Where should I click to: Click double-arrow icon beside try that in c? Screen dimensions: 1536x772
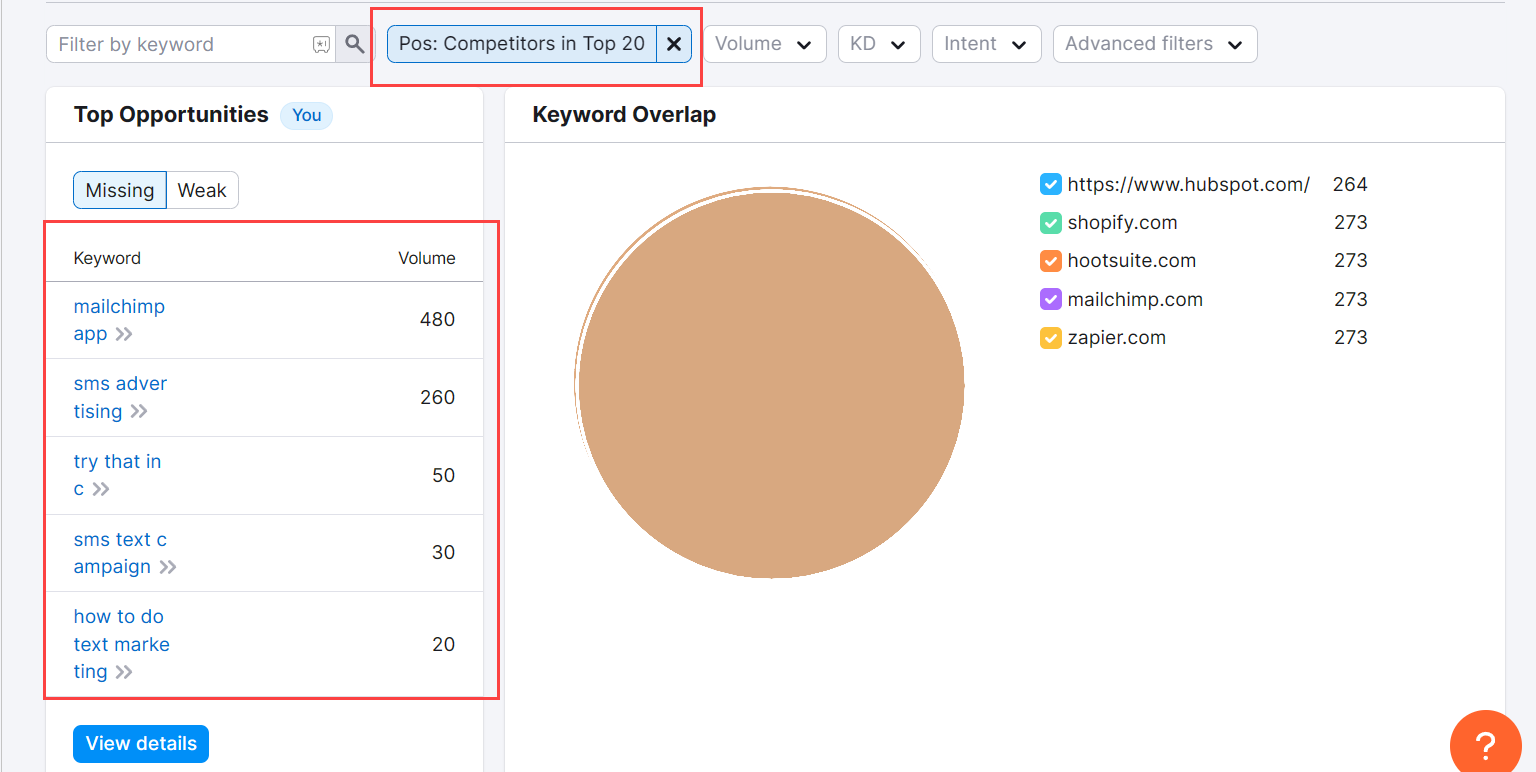[x=101, y=489]
